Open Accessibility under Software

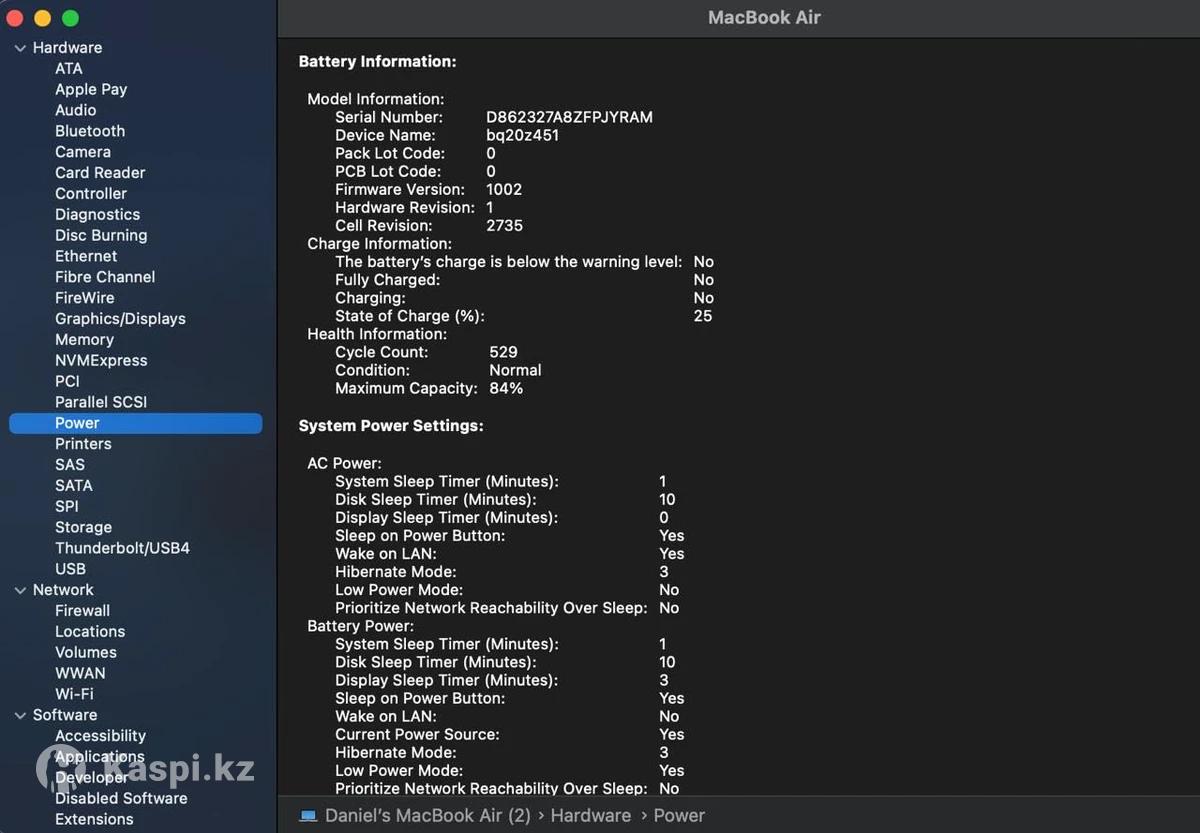tap(100, 736)
